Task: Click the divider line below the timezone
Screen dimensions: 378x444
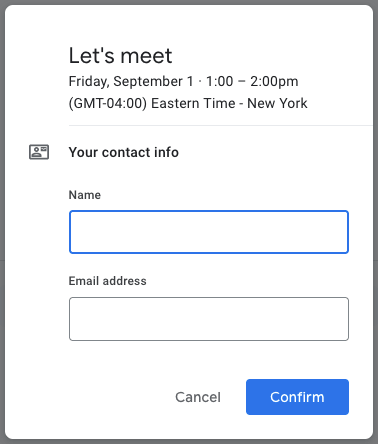Action: click(221, 126)
